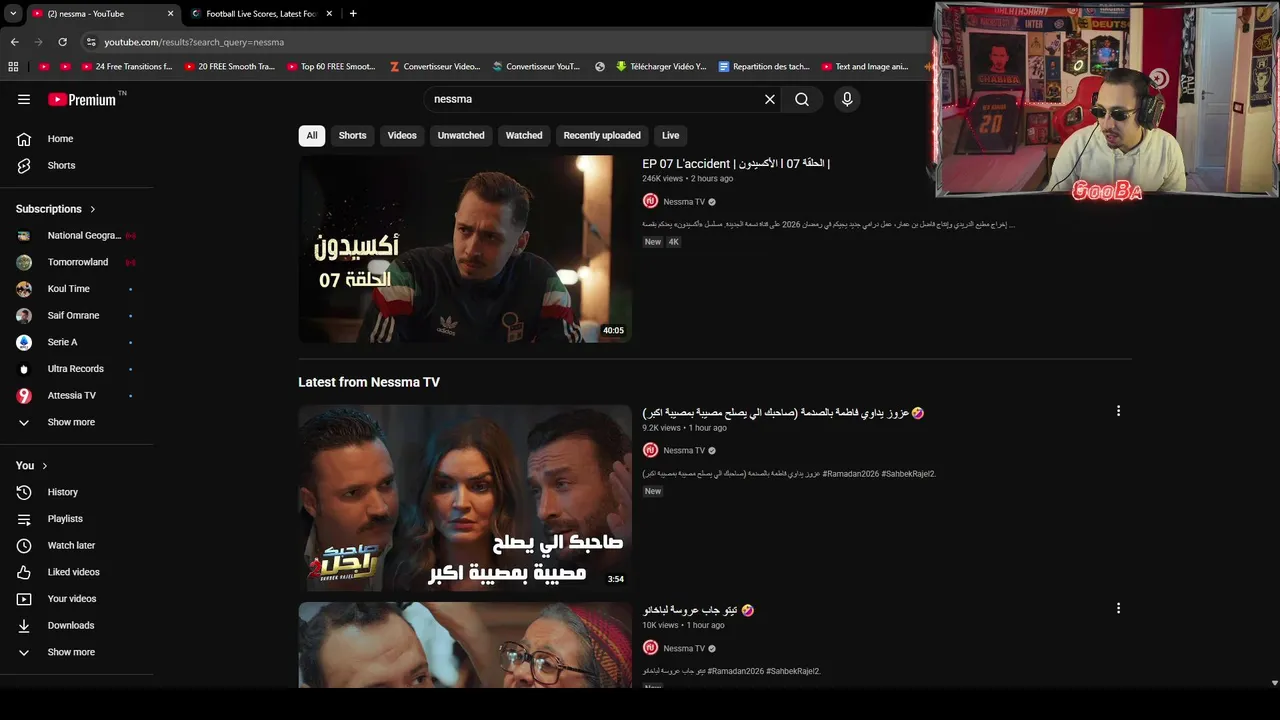The height and width of the screenshot is (720, 1280).
Task: Open EP 07 L'accident video title
Action: 736,163
